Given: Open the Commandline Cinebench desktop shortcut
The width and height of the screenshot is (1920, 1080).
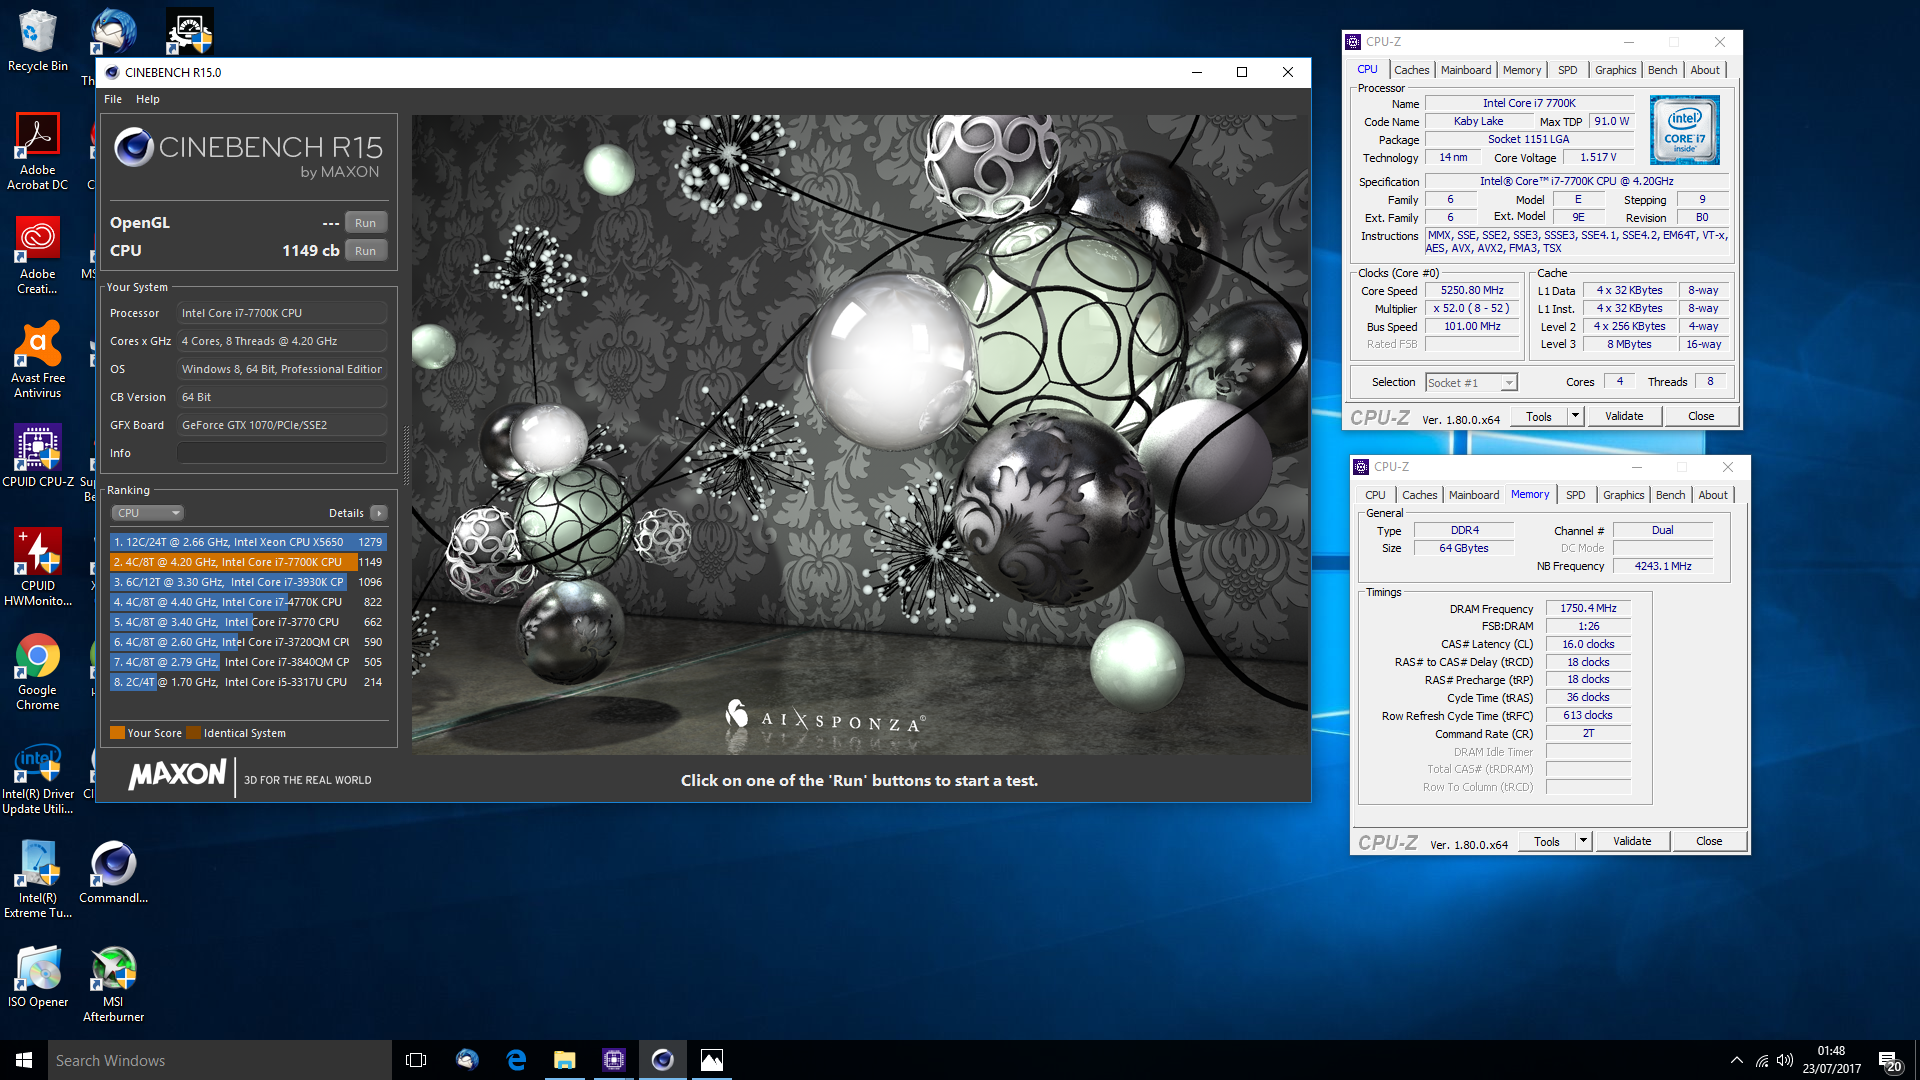Looking at the screenshot, I should [x=113, y=872].
